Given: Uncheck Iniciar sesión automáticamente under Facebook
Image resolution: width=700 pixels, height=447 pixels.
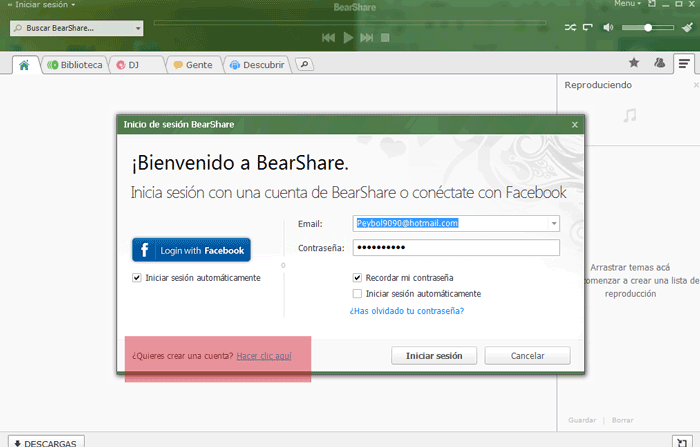Looking at the screenshot, I should [x=137, y=278].
